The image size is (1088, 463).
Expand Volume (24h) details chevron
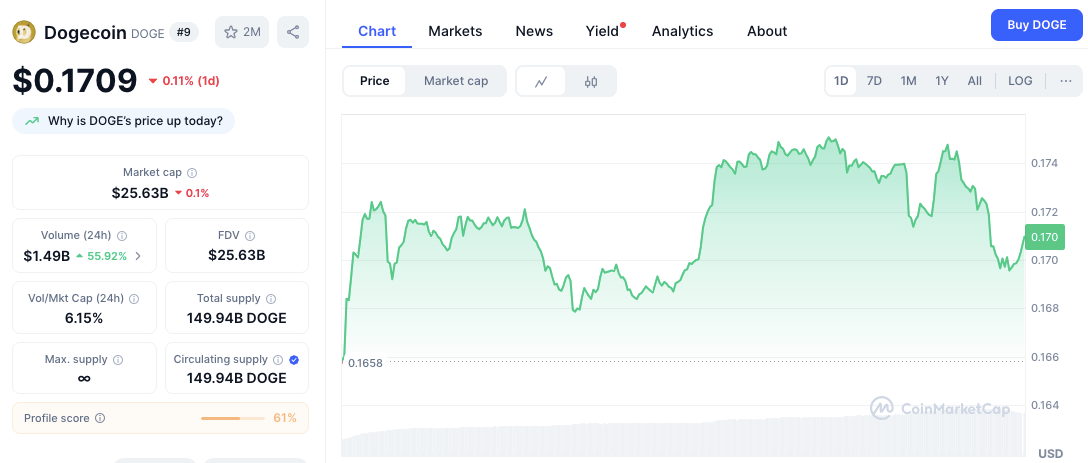coord(138,255)
